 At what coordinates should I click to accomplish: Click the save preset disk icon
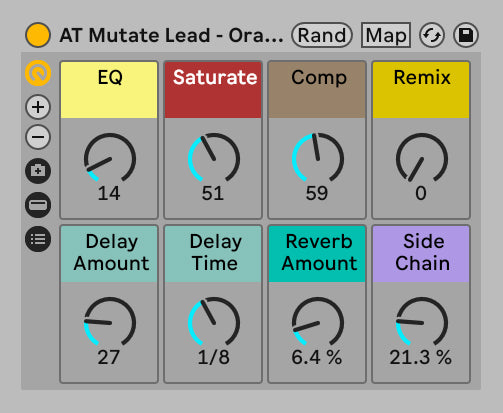[x=466, y=35]
